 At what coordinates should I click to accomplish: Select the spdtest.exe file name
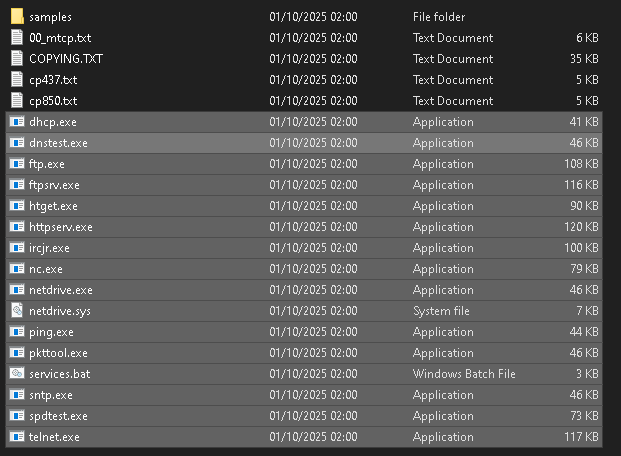58,416
